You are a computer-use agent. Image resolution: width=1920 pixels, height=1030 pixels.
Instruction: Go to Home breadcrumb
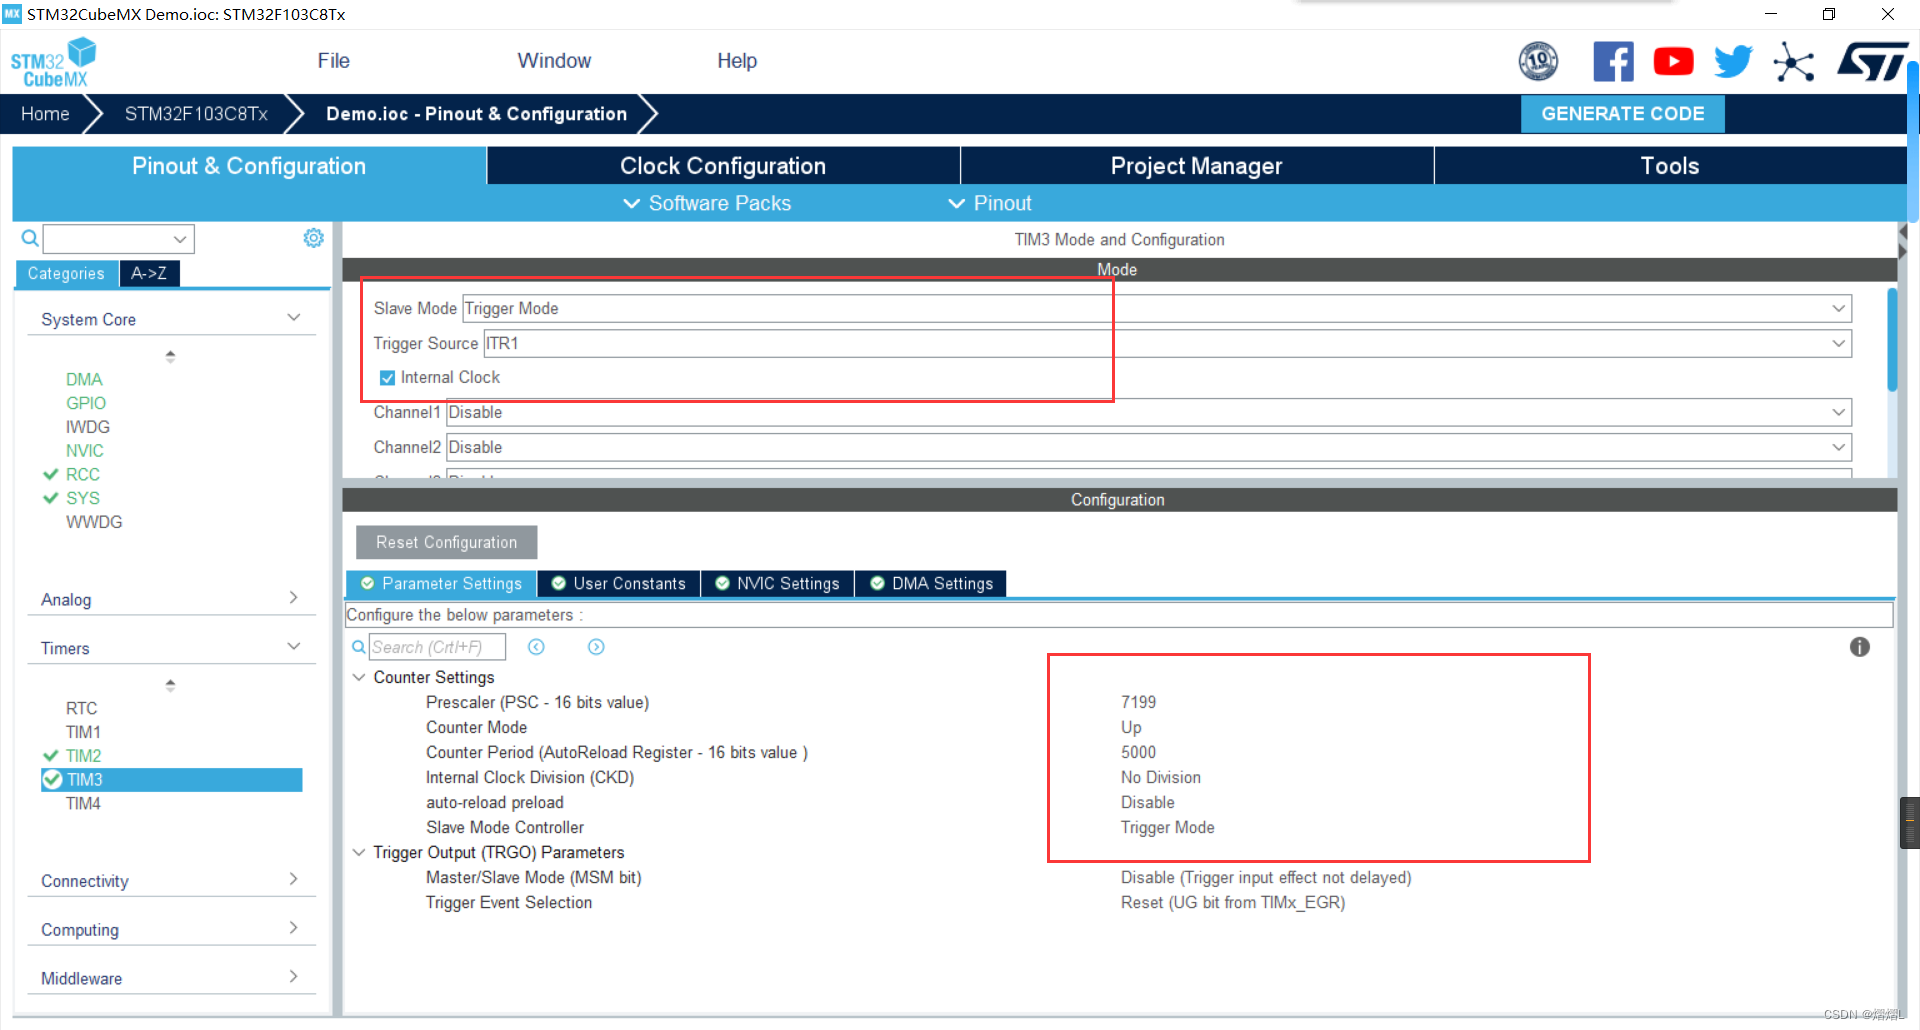45,114
